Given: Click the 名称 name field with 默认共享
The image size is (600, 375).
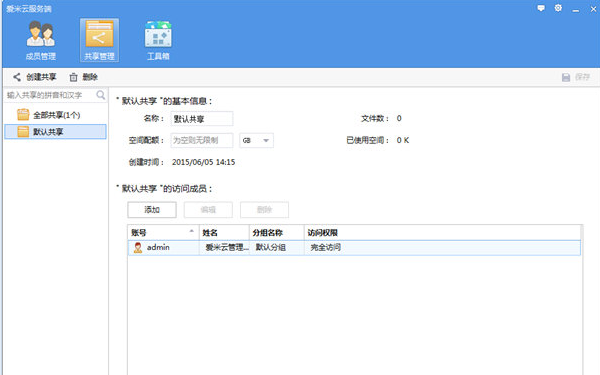Looking at the screenshot, I should 202,119.
